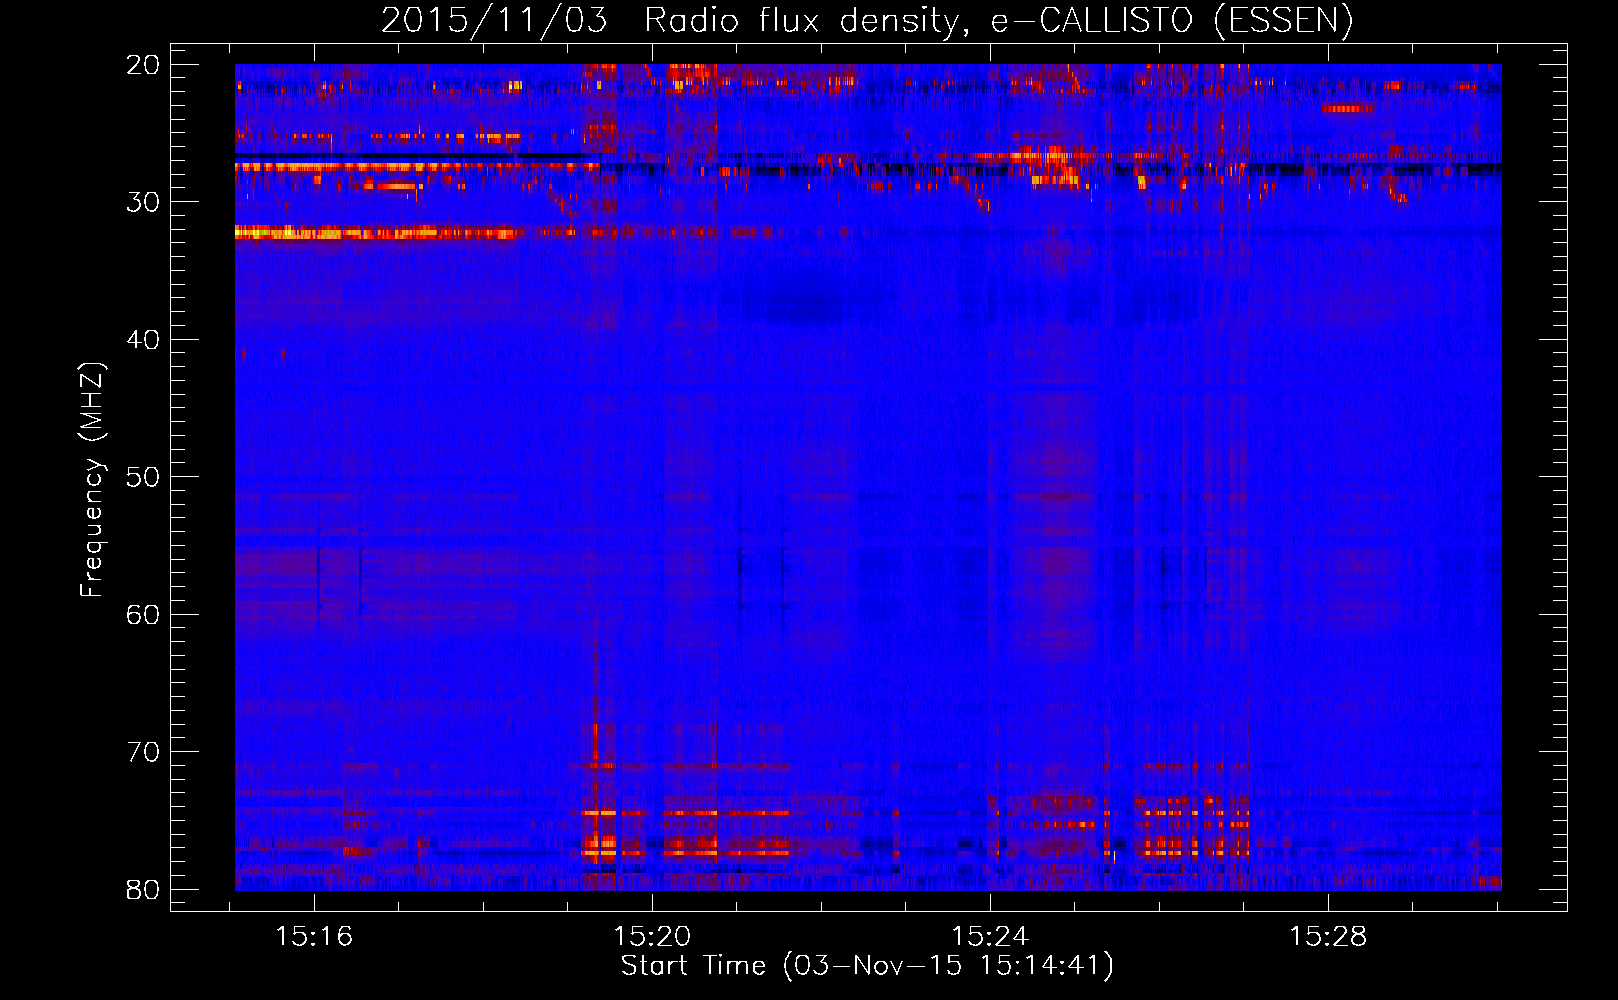Click the 40 MHz frequency tick label
The height and width of the screenshot is (1000, 1618).
pos(144,340)
